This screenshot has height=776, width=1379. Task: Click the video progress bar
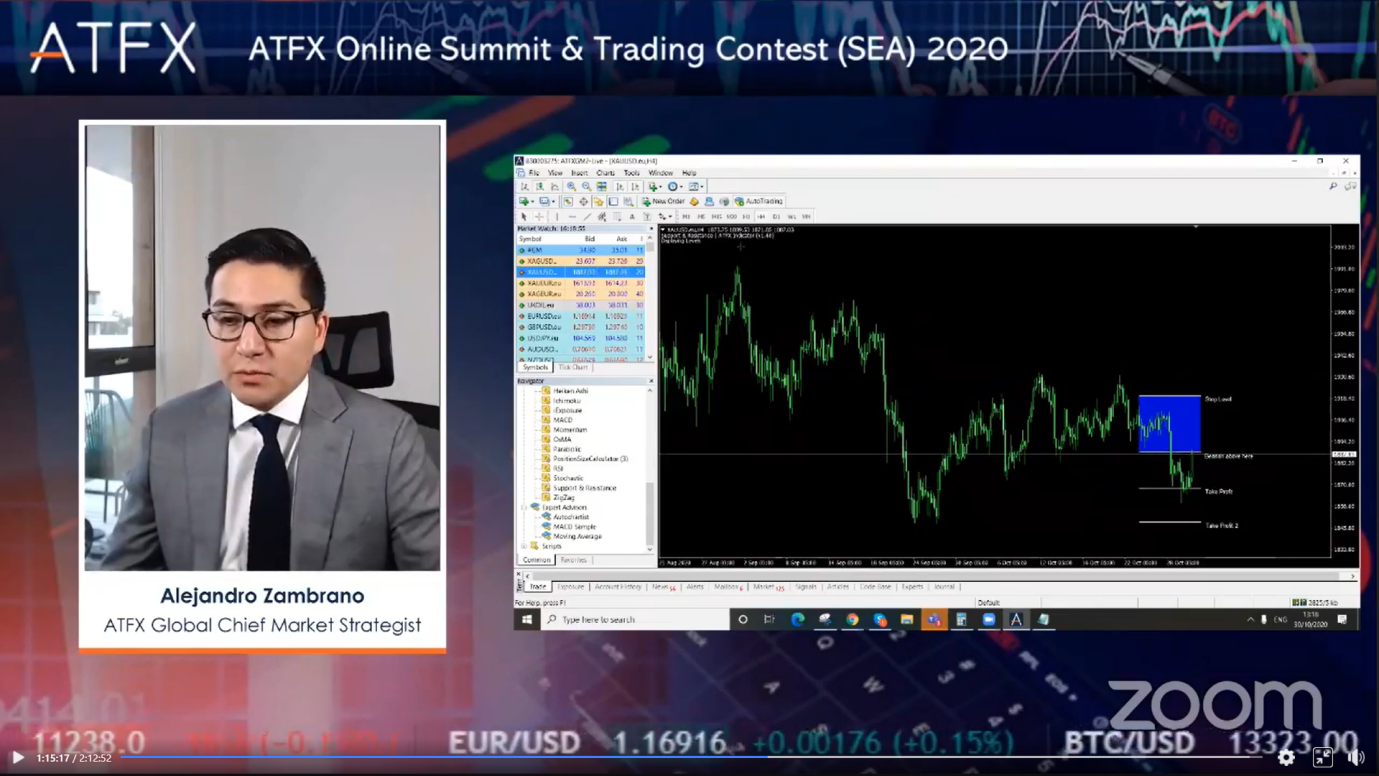690,757
